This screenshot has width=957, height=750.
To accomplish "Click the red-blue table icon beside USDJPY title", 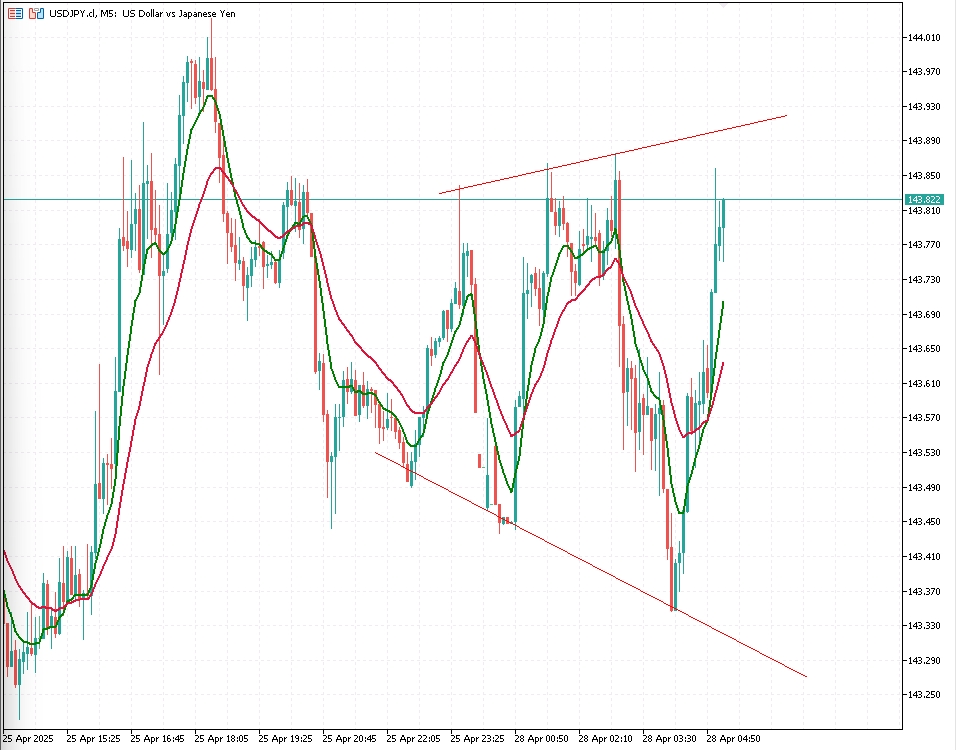I will point(15,13).
